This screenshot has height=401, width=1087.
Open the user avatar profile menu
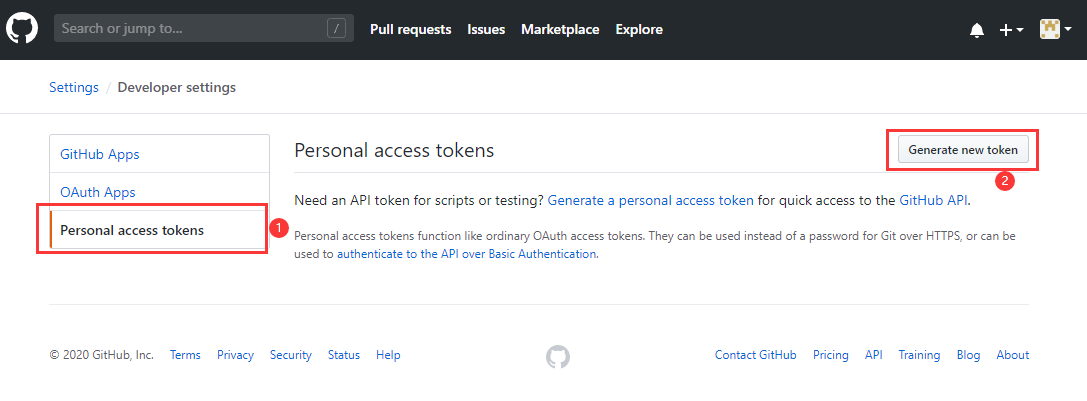[1055, 30]
